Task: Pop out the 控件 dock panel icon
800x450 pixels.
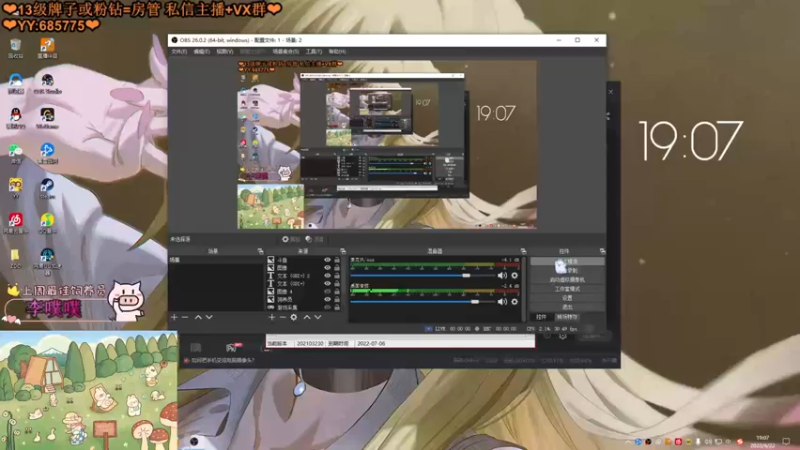Action: (603, 251)
